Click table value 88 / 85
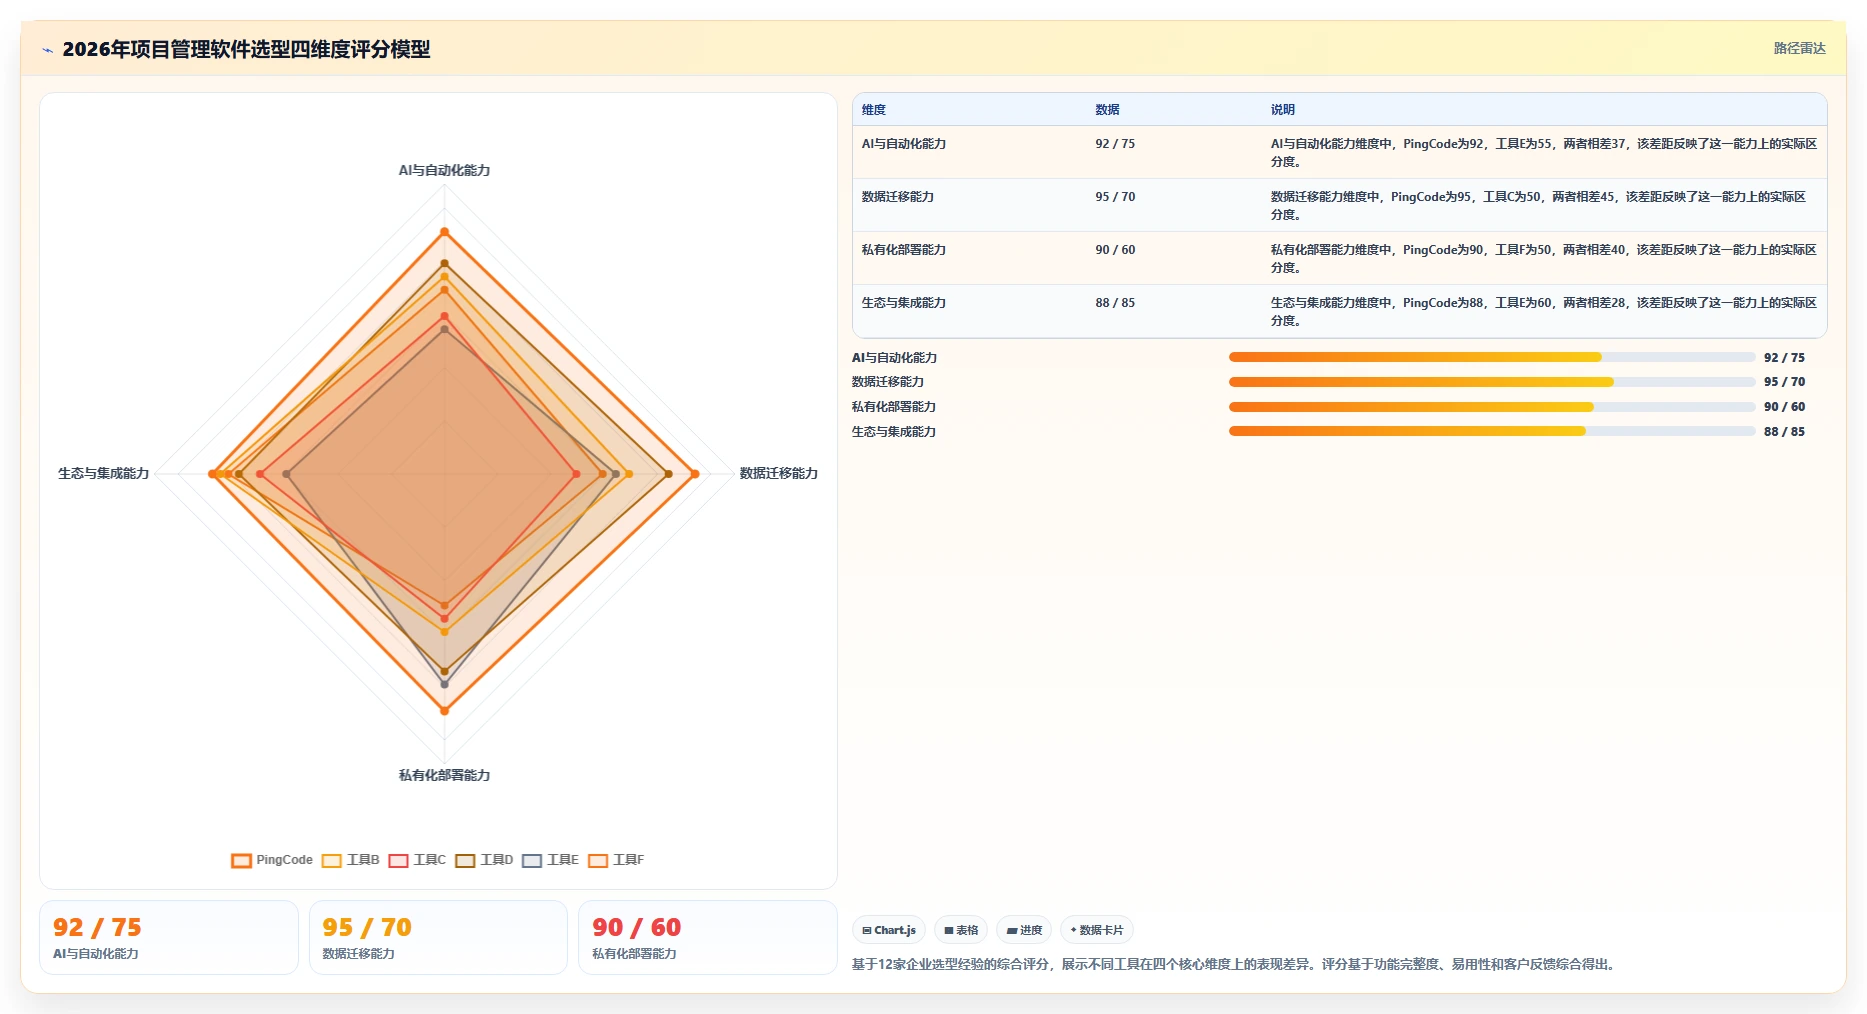 (x=1115, y=303)
